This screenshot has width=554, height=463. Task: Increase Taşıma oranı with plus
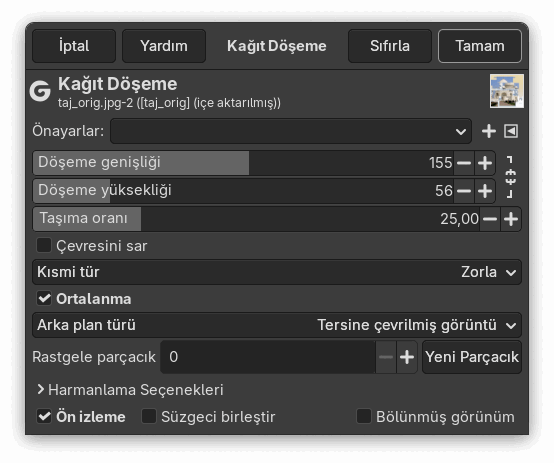click(x=511, y=219)
